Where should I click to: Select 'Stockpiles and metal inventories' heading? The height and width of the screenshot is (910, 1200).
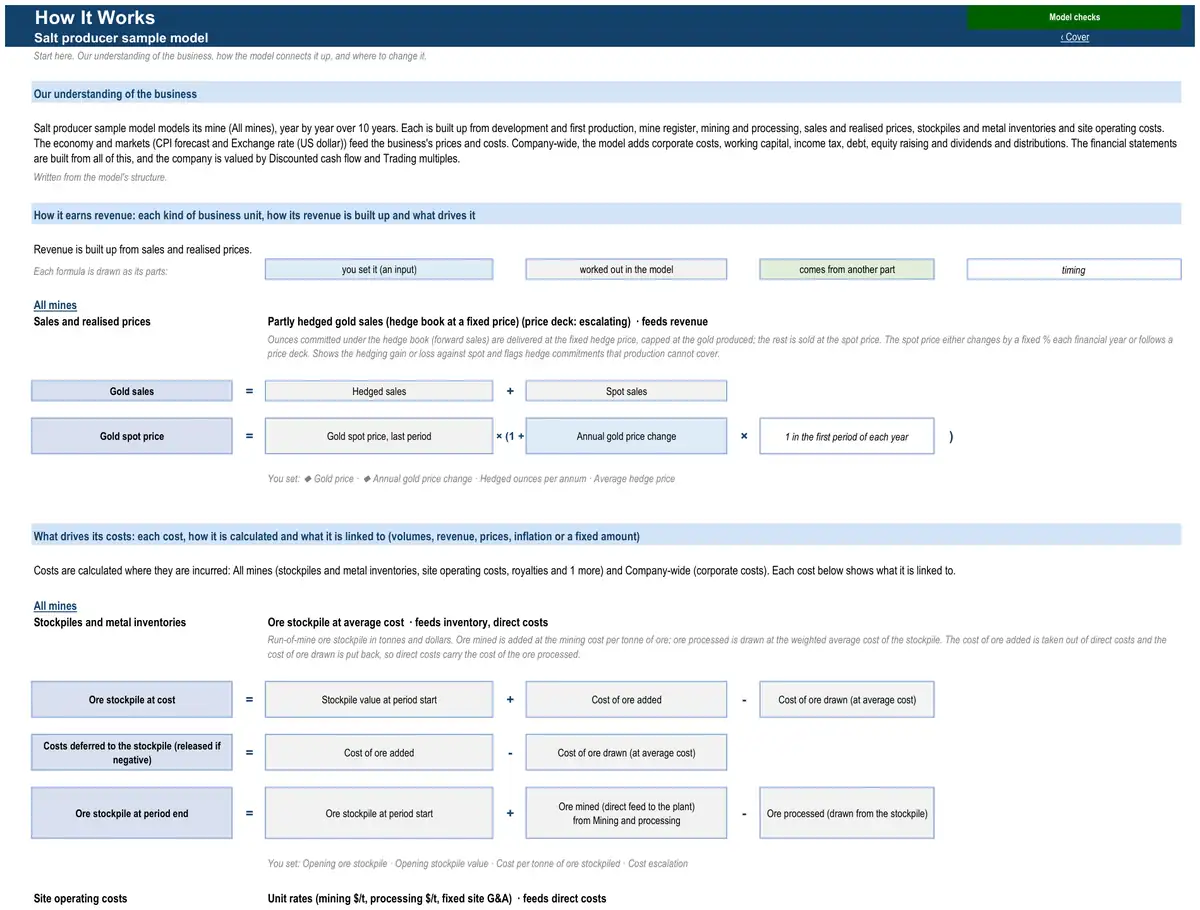coord(110,622)
